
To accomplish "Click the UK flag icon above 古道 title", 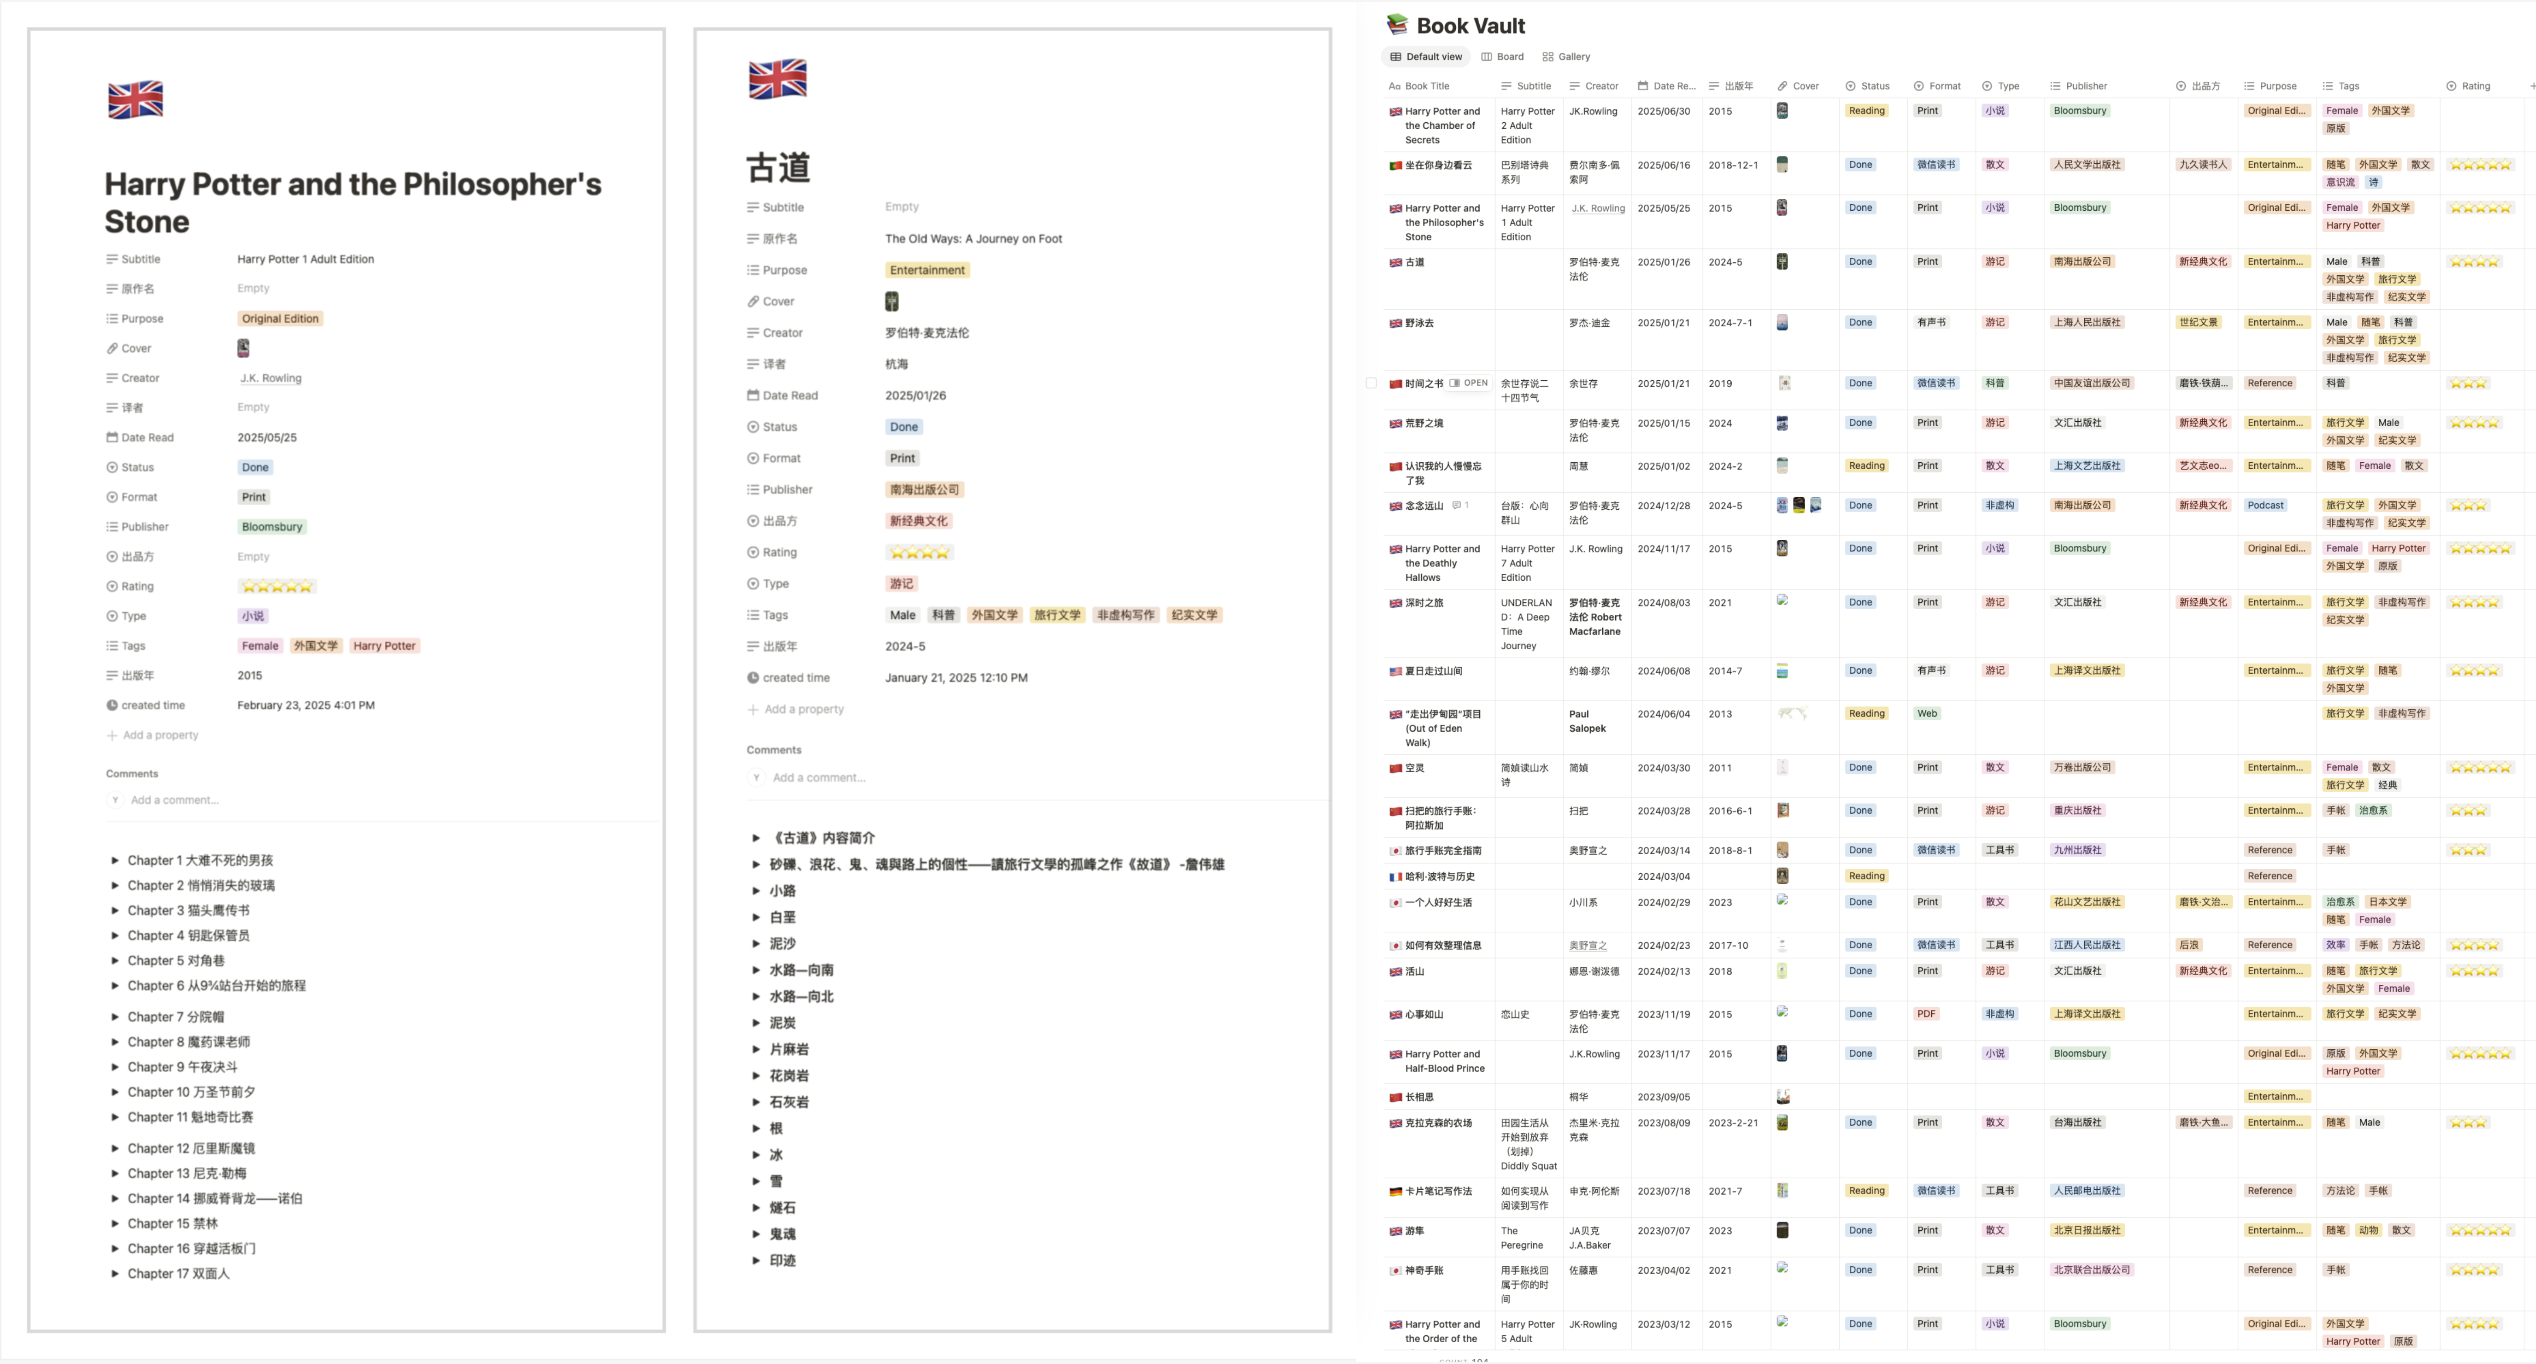I will [x=777, y=79].
